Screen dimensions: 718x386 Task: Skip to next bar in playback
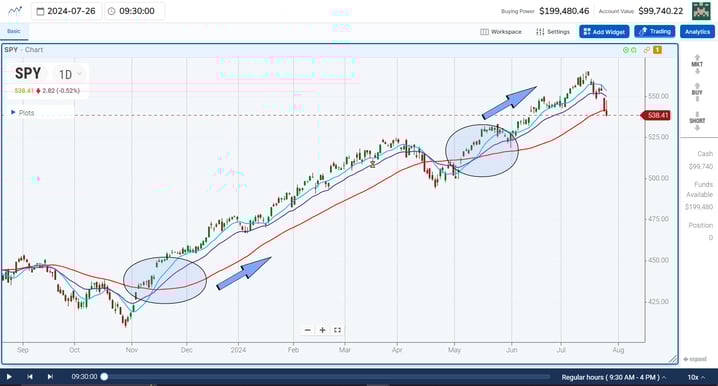(50, 377)
